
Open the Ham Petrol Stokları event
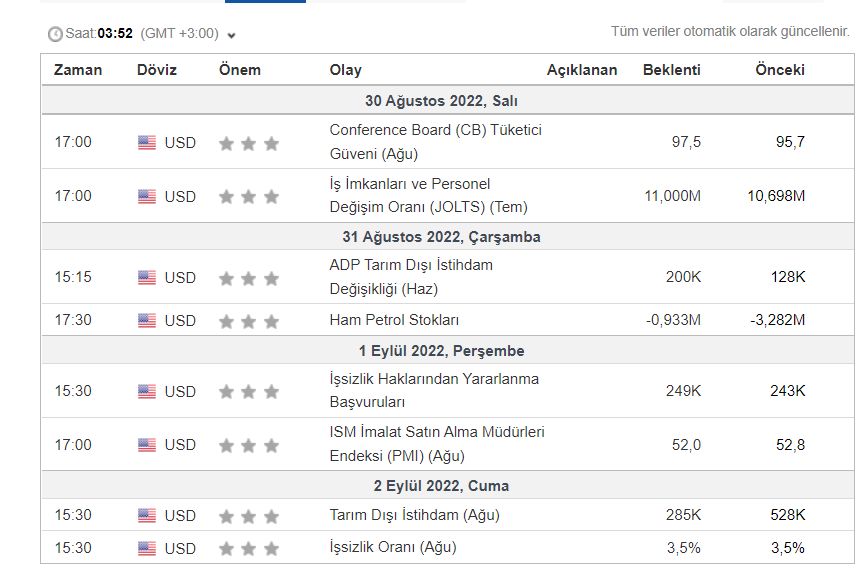pos(394,321)
